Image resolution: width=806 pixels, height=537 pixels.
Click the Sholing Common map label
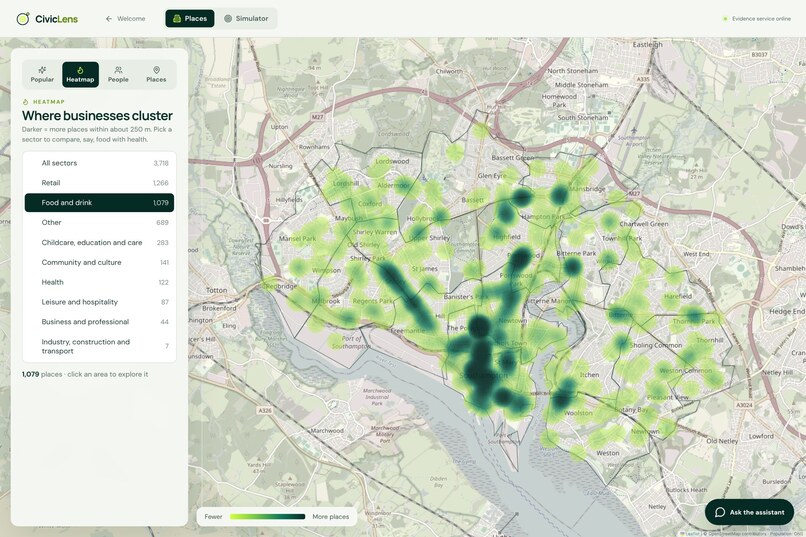pos(656,345)
